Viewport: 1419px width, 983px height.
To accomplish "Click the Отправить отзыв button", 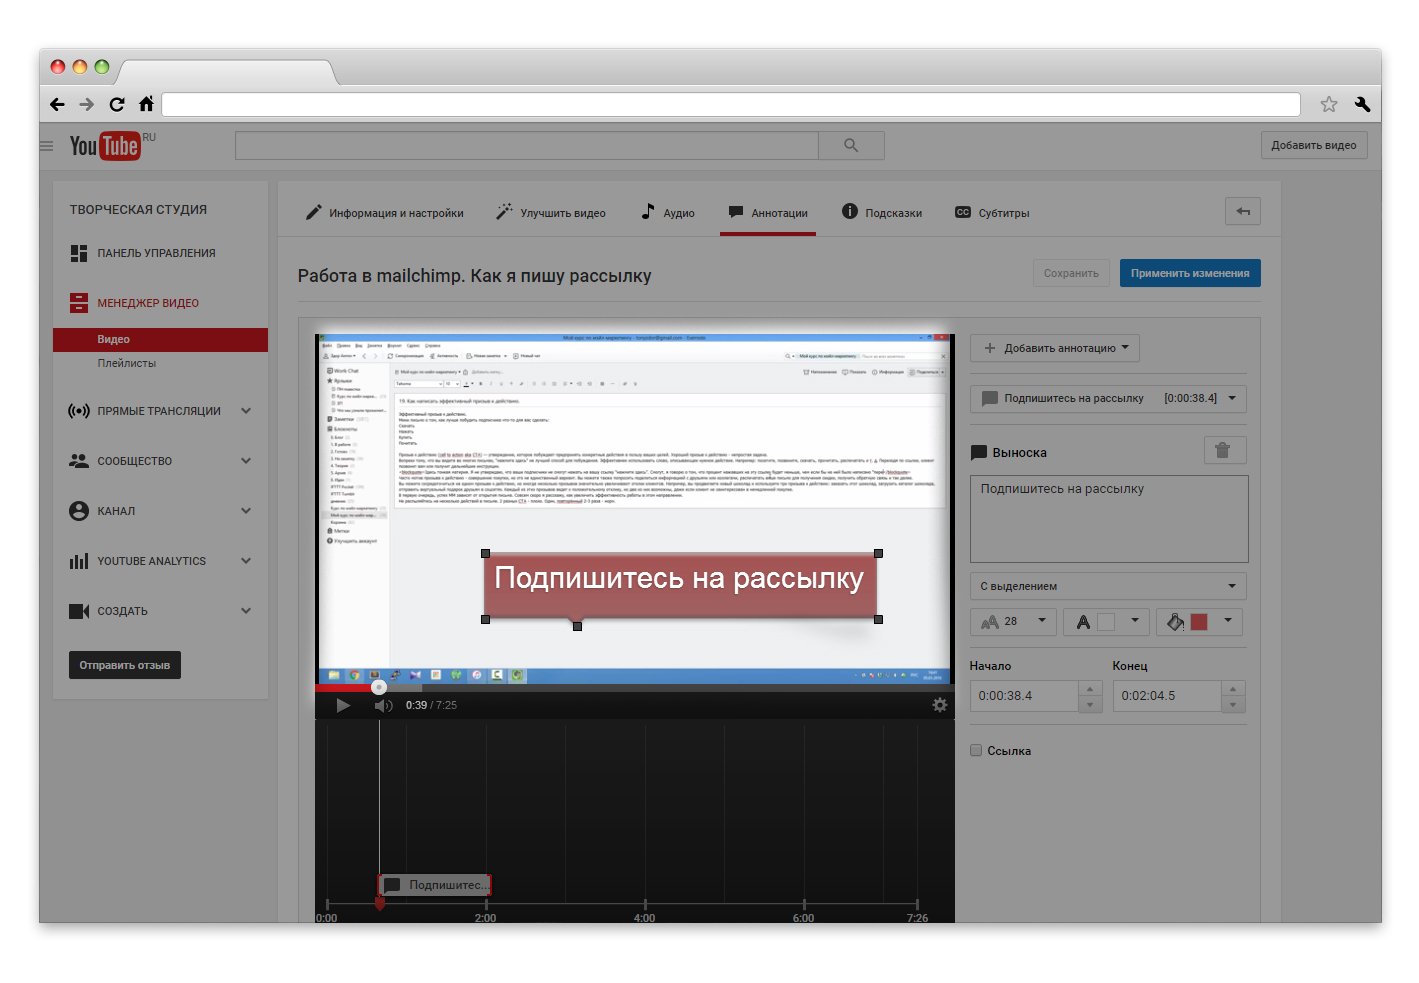I will (x=125, y=665).
